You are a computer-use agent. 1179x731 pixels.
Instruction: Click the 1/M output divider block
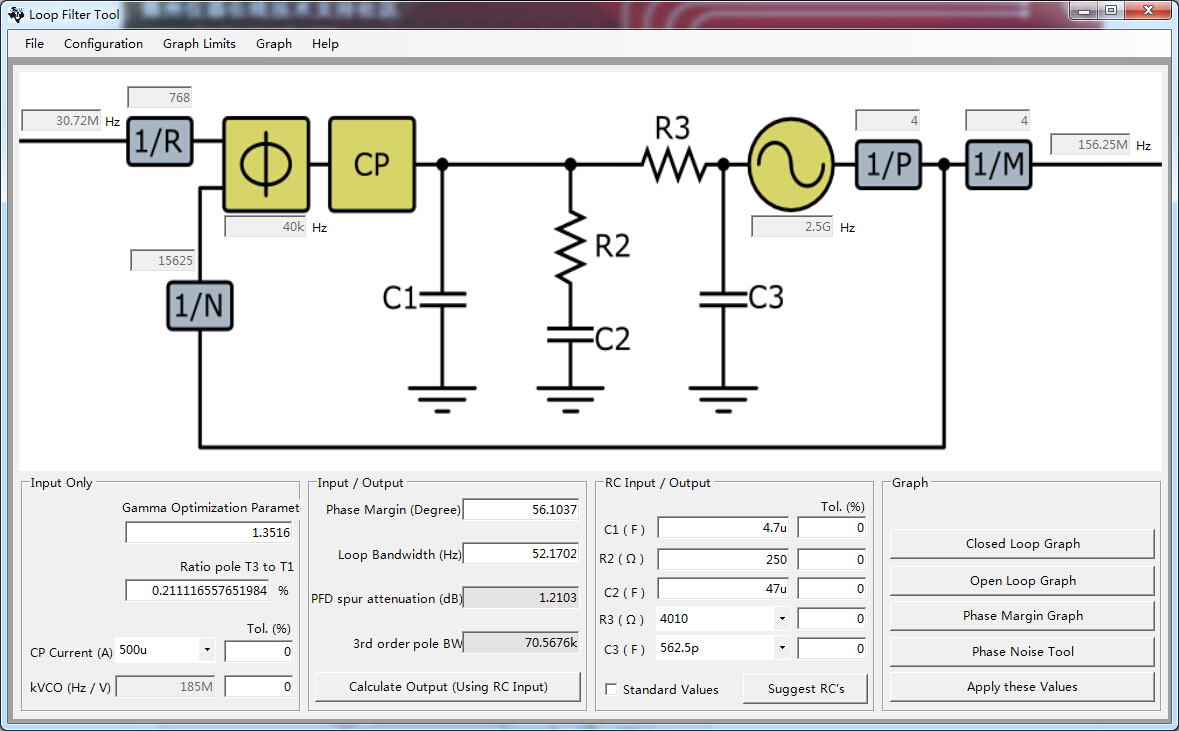click(x=999, y=164)
